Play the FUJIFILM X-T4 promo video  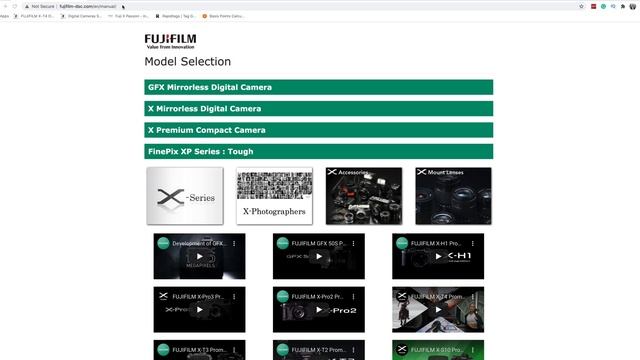tap(438, 309)
